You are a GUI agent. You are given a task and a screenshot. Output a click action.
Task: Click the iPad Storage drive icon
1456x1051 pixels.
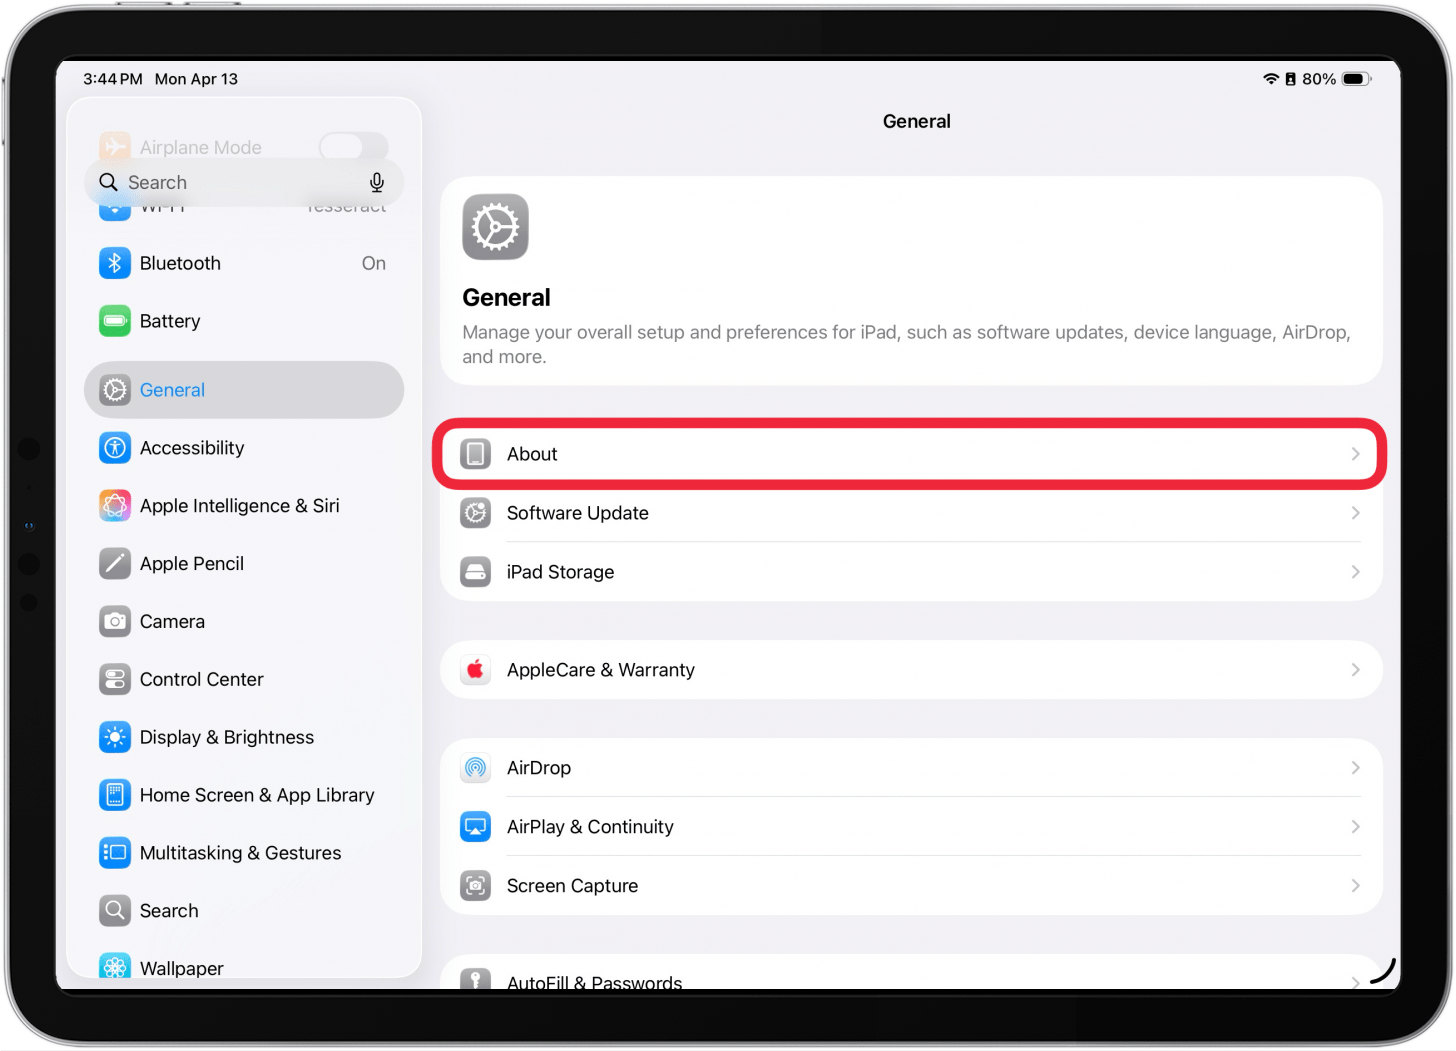tap(476, 572)
